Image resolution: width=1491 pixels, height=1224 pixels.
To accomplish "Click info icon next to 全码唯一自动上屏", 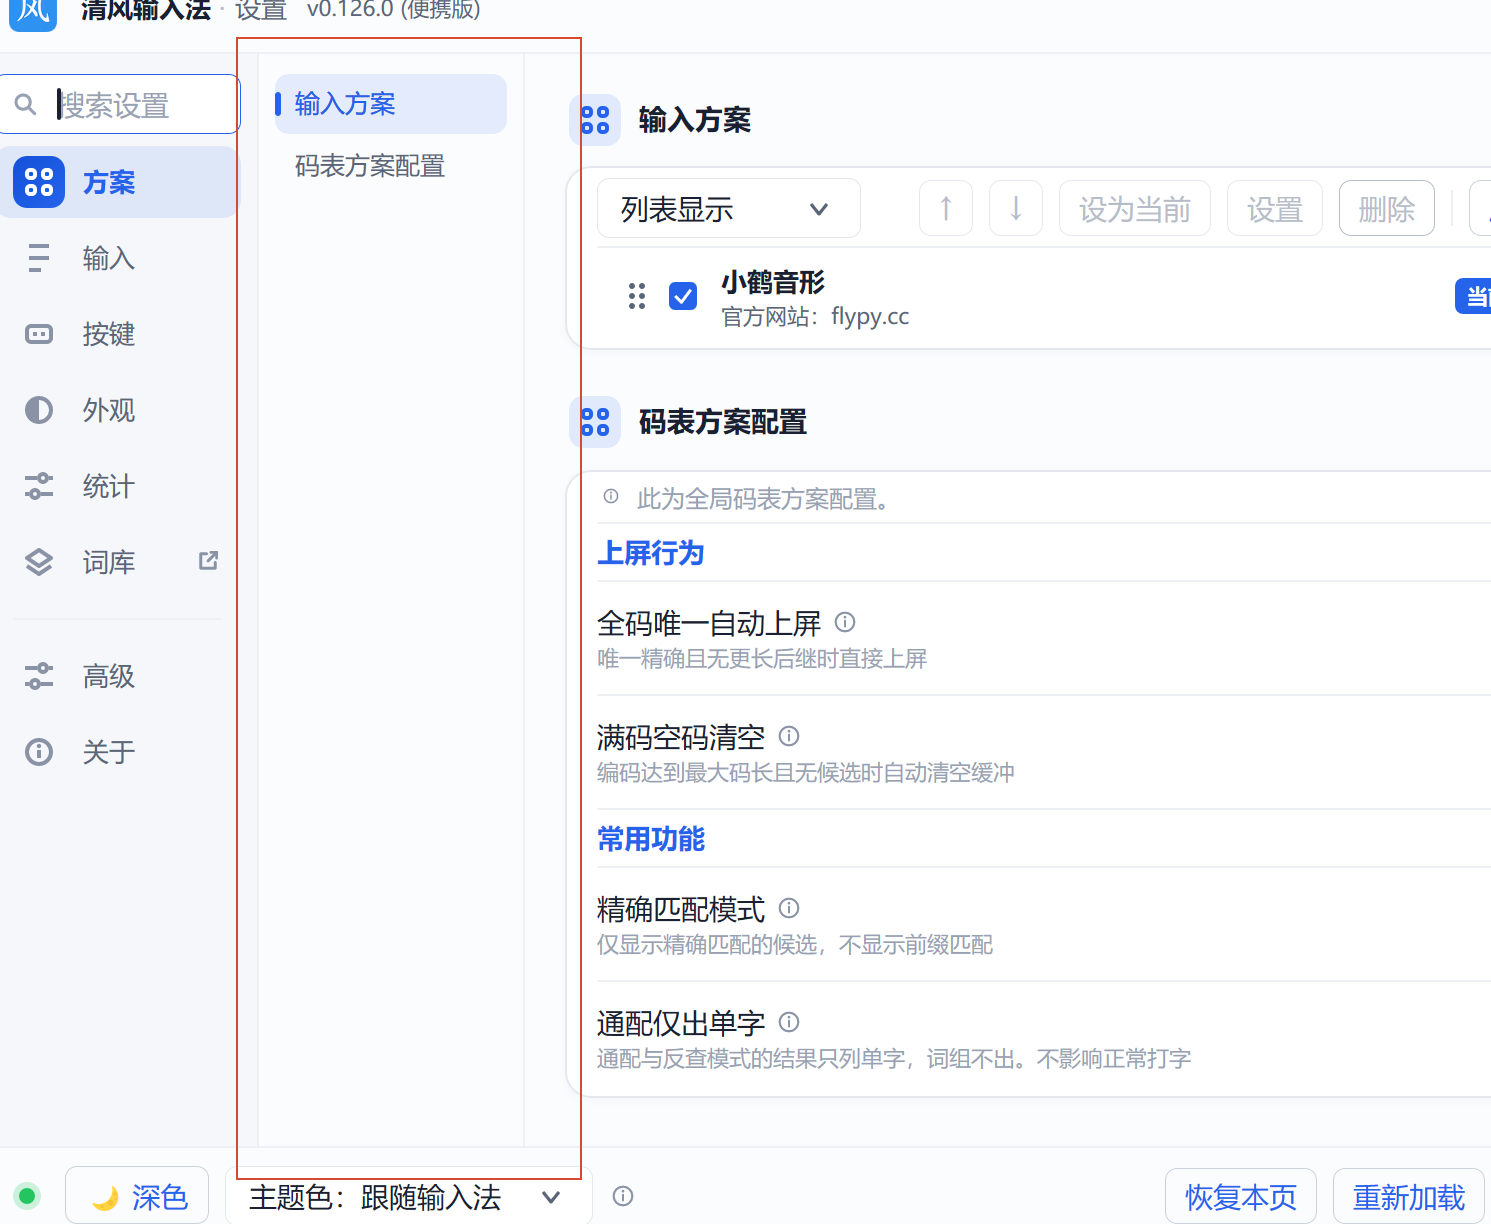I will (845, 622).
